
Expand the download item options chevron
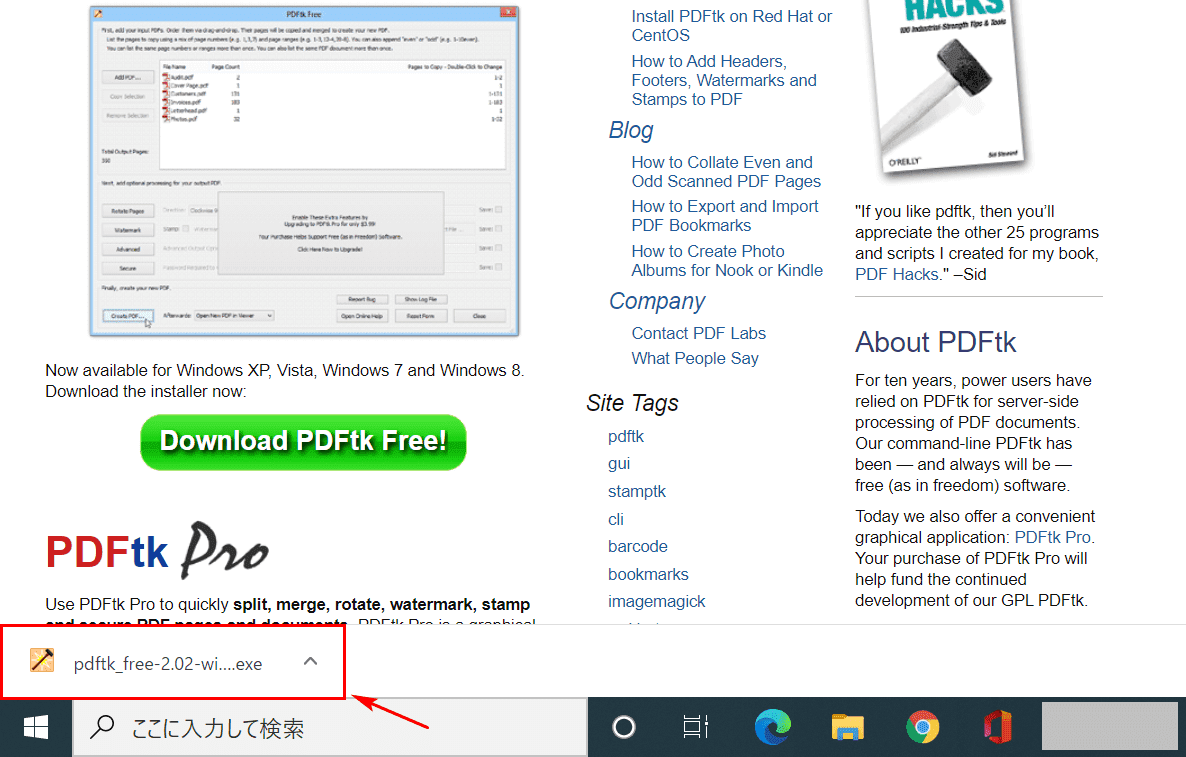310,662
